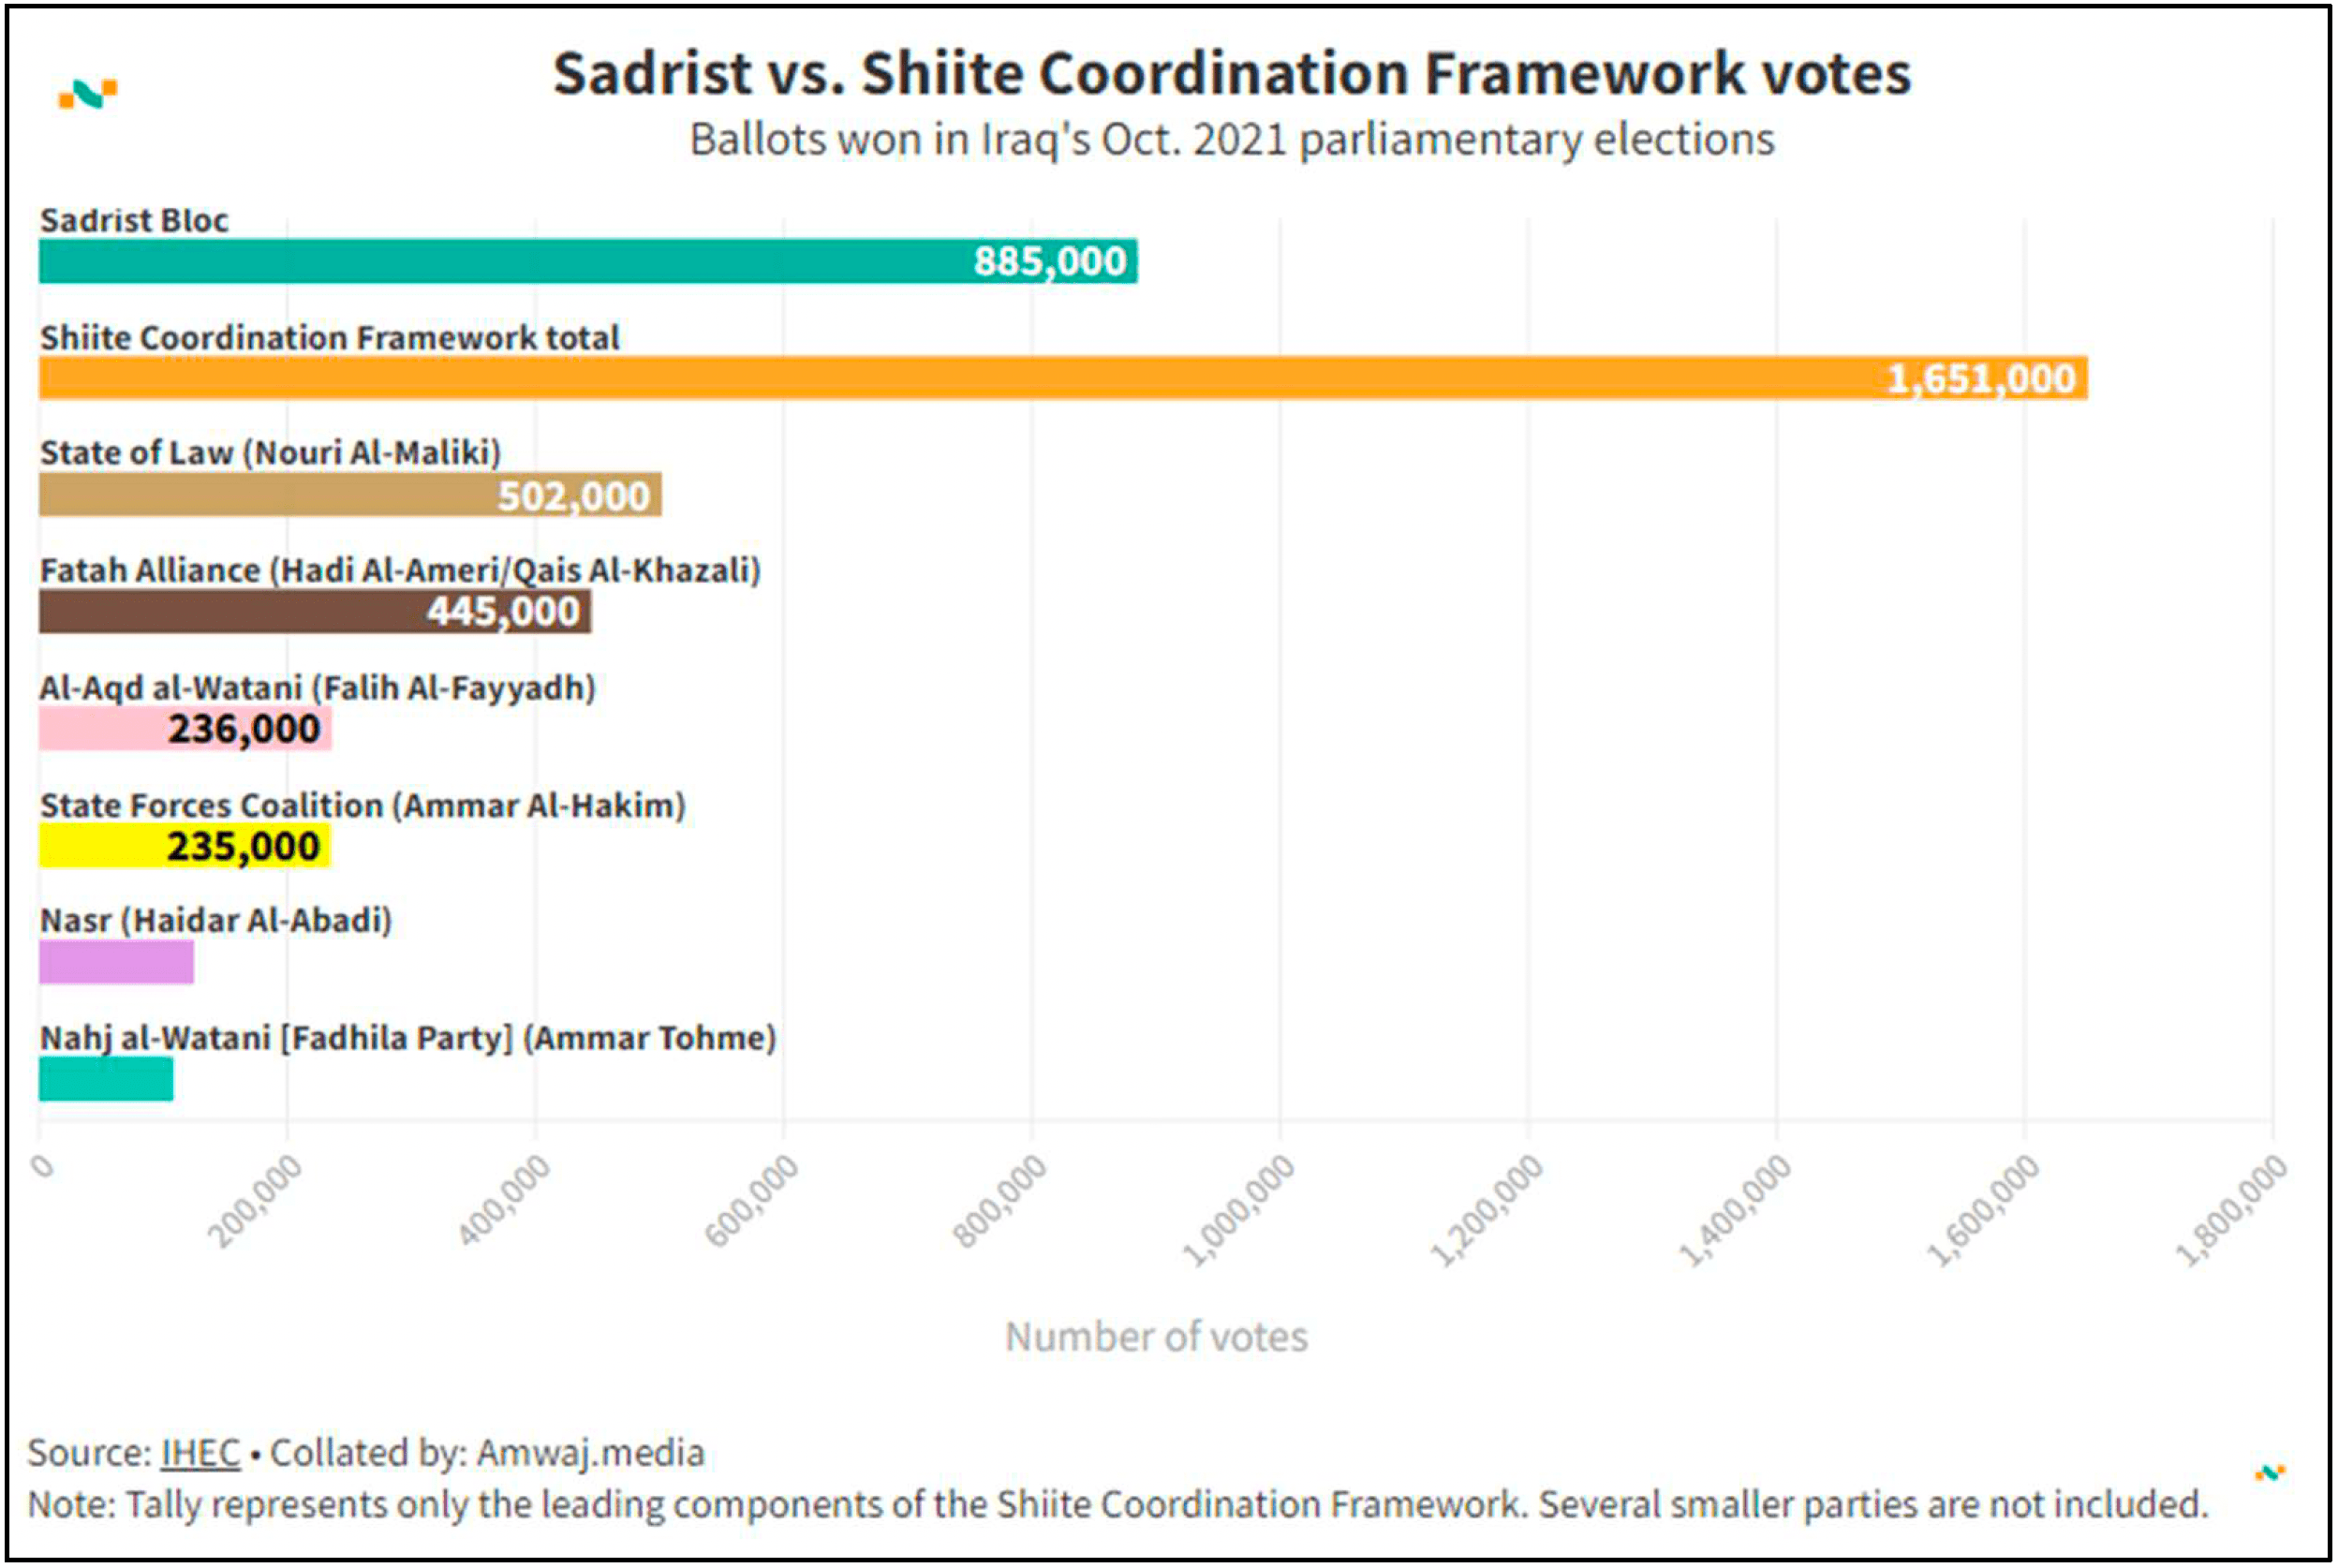Click the small Amwaj logo at bottom right
The image size is (2338, 1568).
click(2269, 1472)
